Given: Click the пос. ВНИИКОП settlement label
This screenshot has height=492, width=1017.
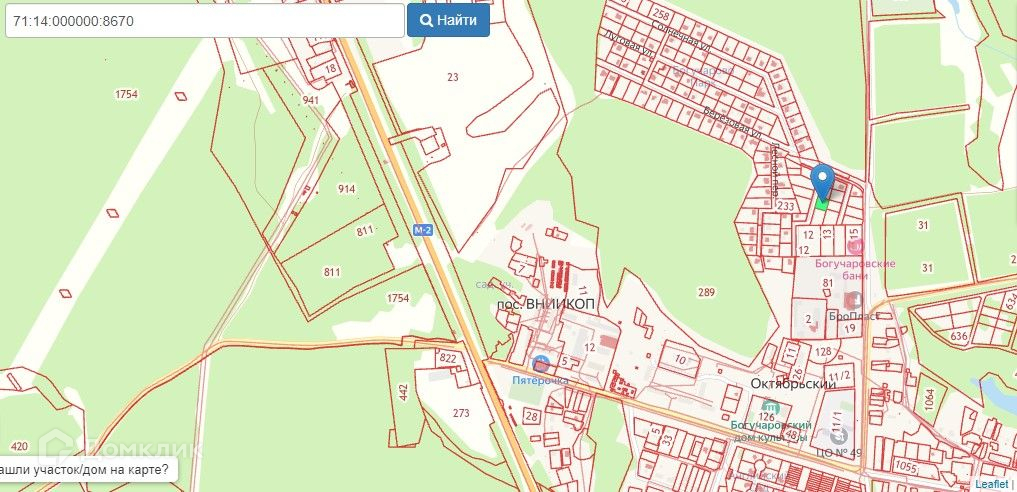Looking at the screenshot, I should tap(545, 304).
